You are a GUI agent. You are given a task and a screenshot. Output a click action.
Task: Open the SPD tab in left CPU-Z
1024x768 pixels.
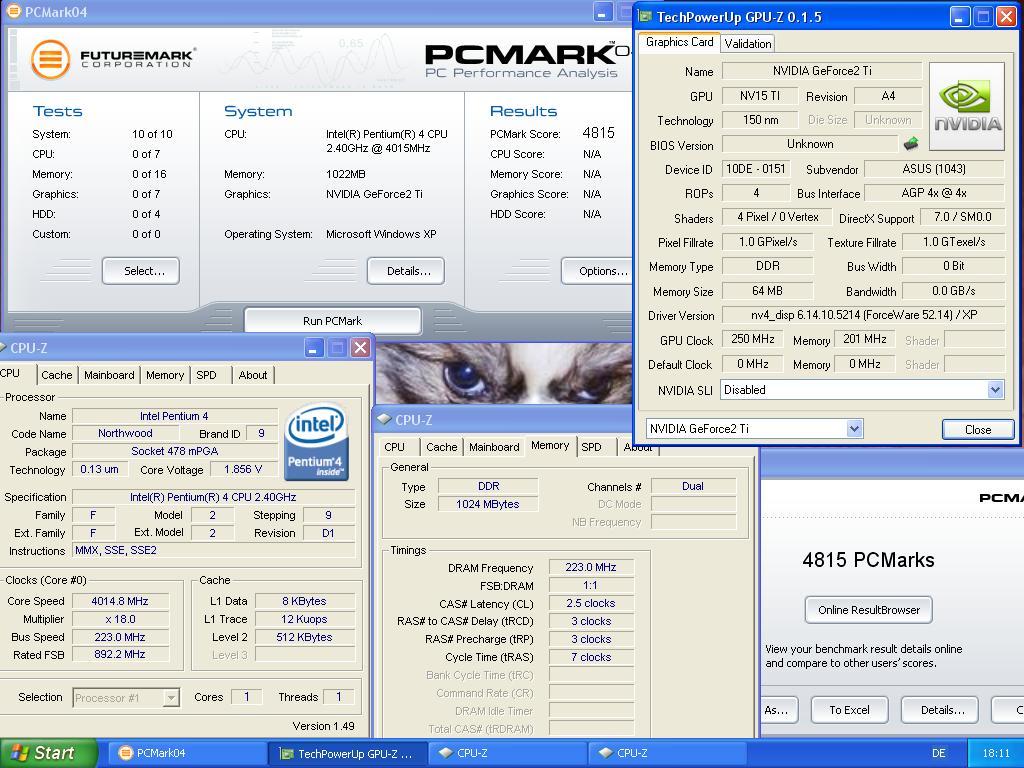206,375
